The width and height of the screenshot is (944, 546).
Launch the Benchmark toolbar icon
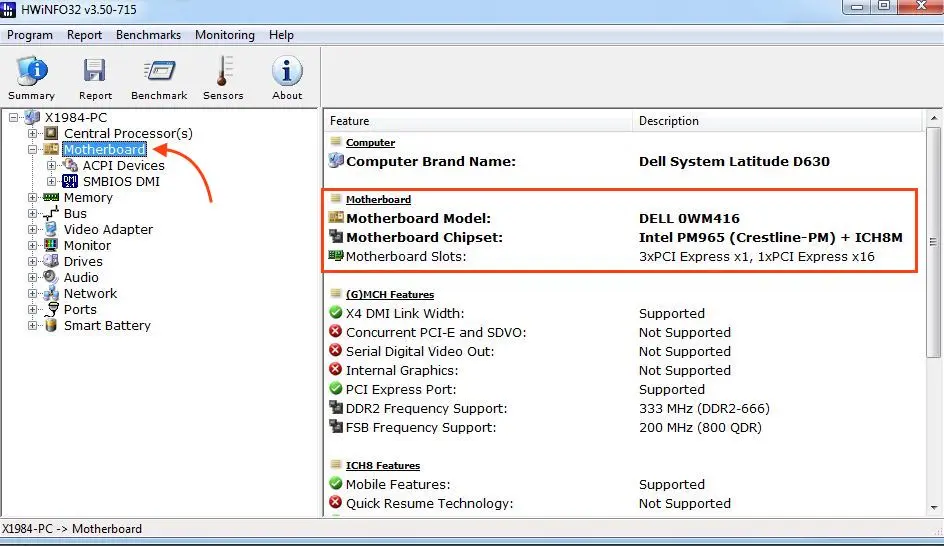click(159, 71)
